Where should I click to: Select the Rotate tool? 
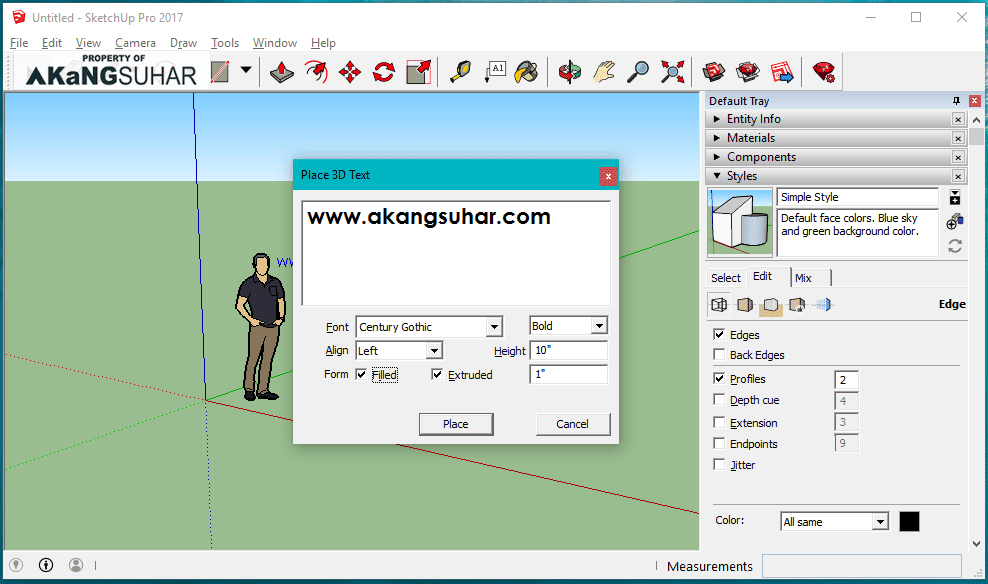384,72
